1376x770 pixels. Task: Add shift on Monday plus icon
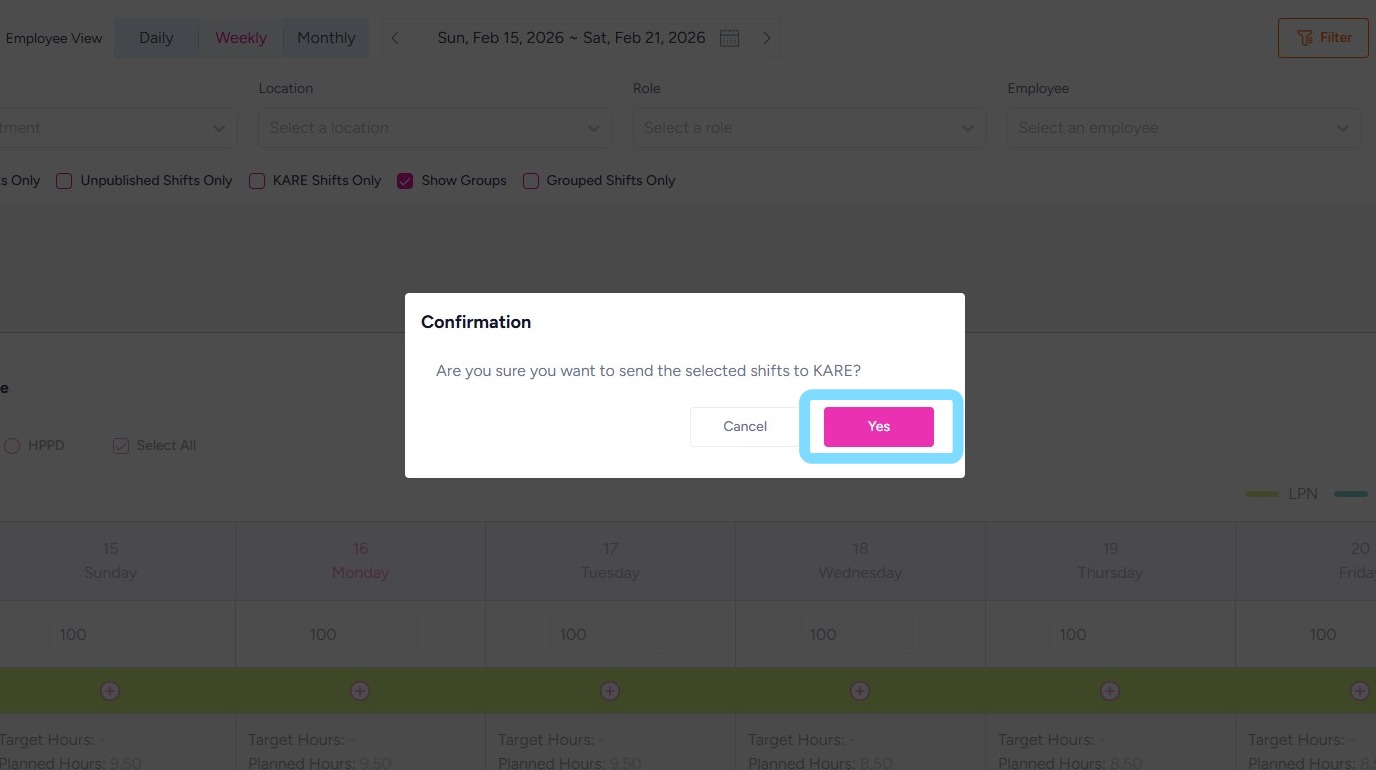tap(360, 691)
